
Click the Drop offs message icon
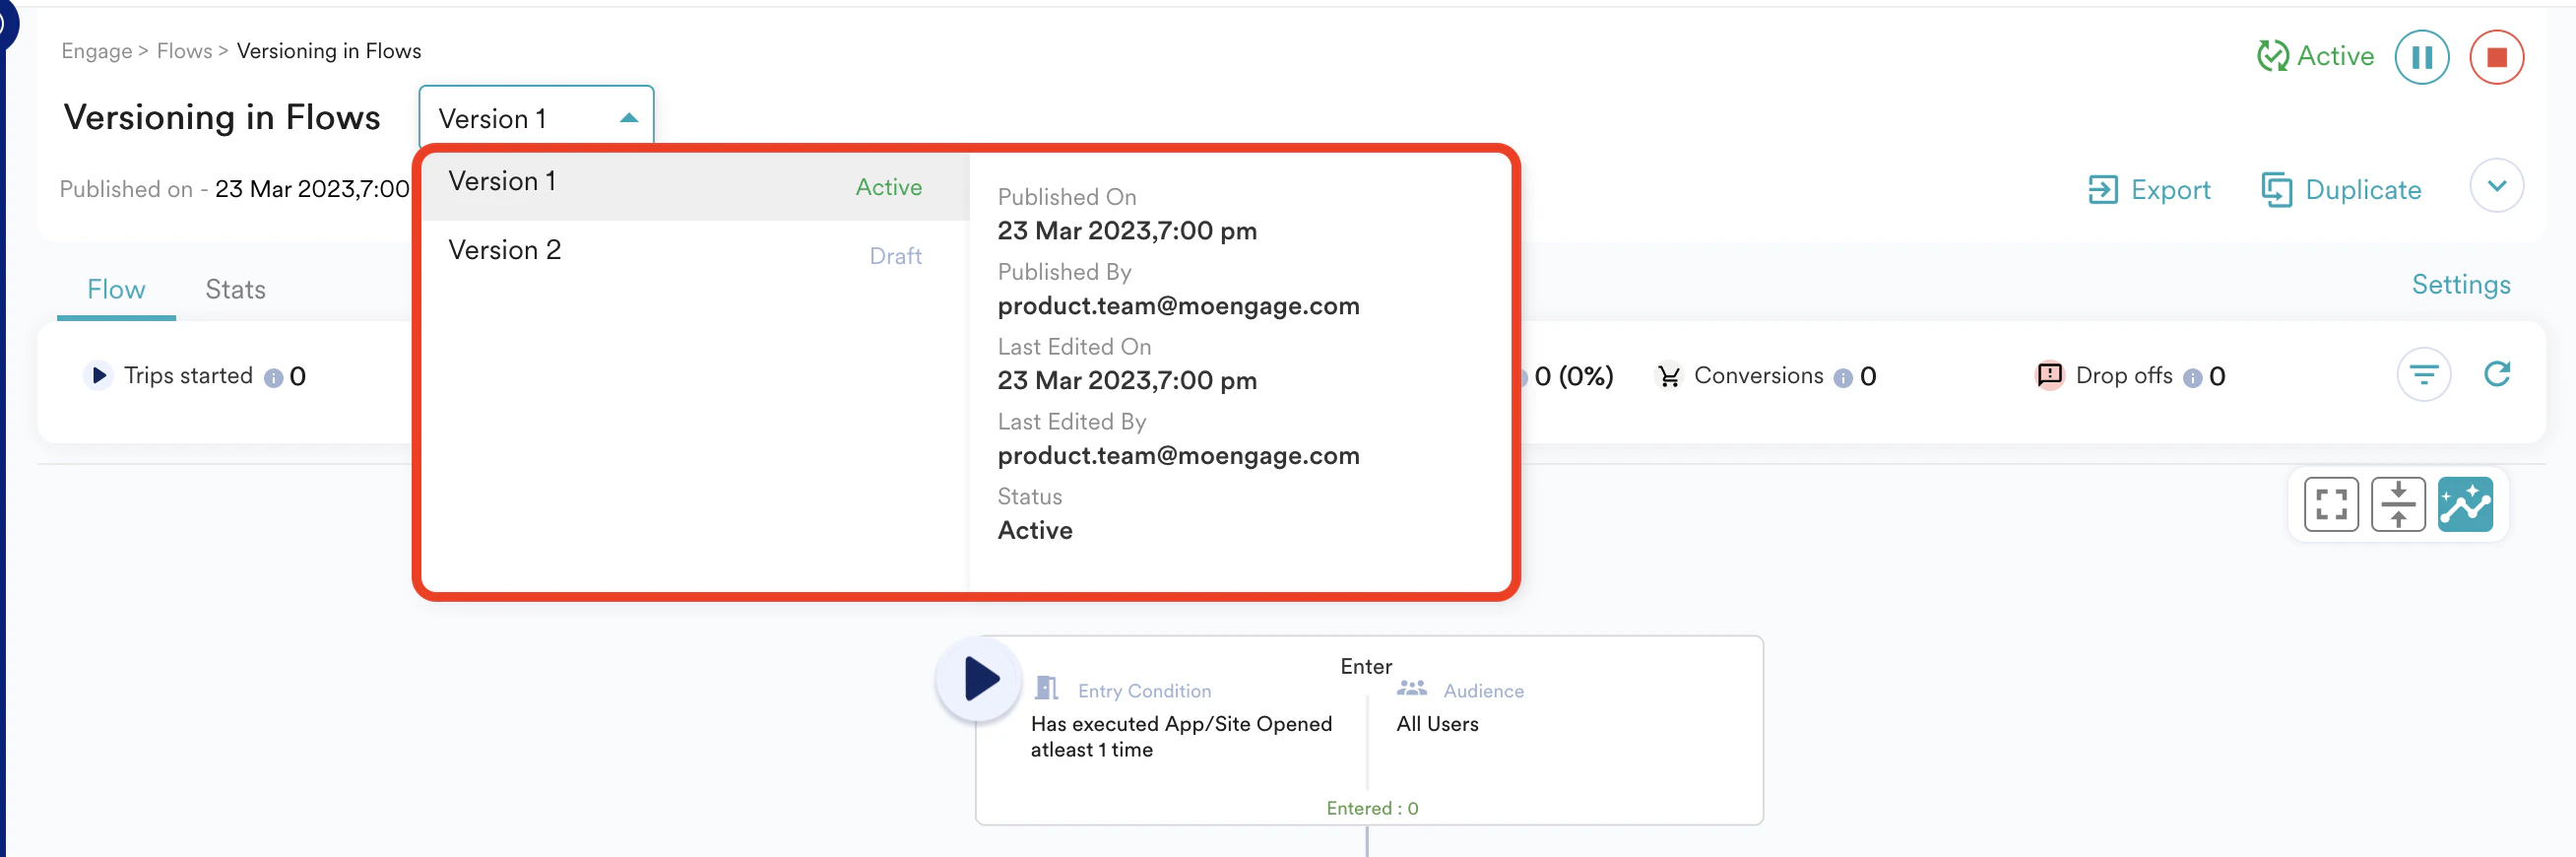(2049, 375)
